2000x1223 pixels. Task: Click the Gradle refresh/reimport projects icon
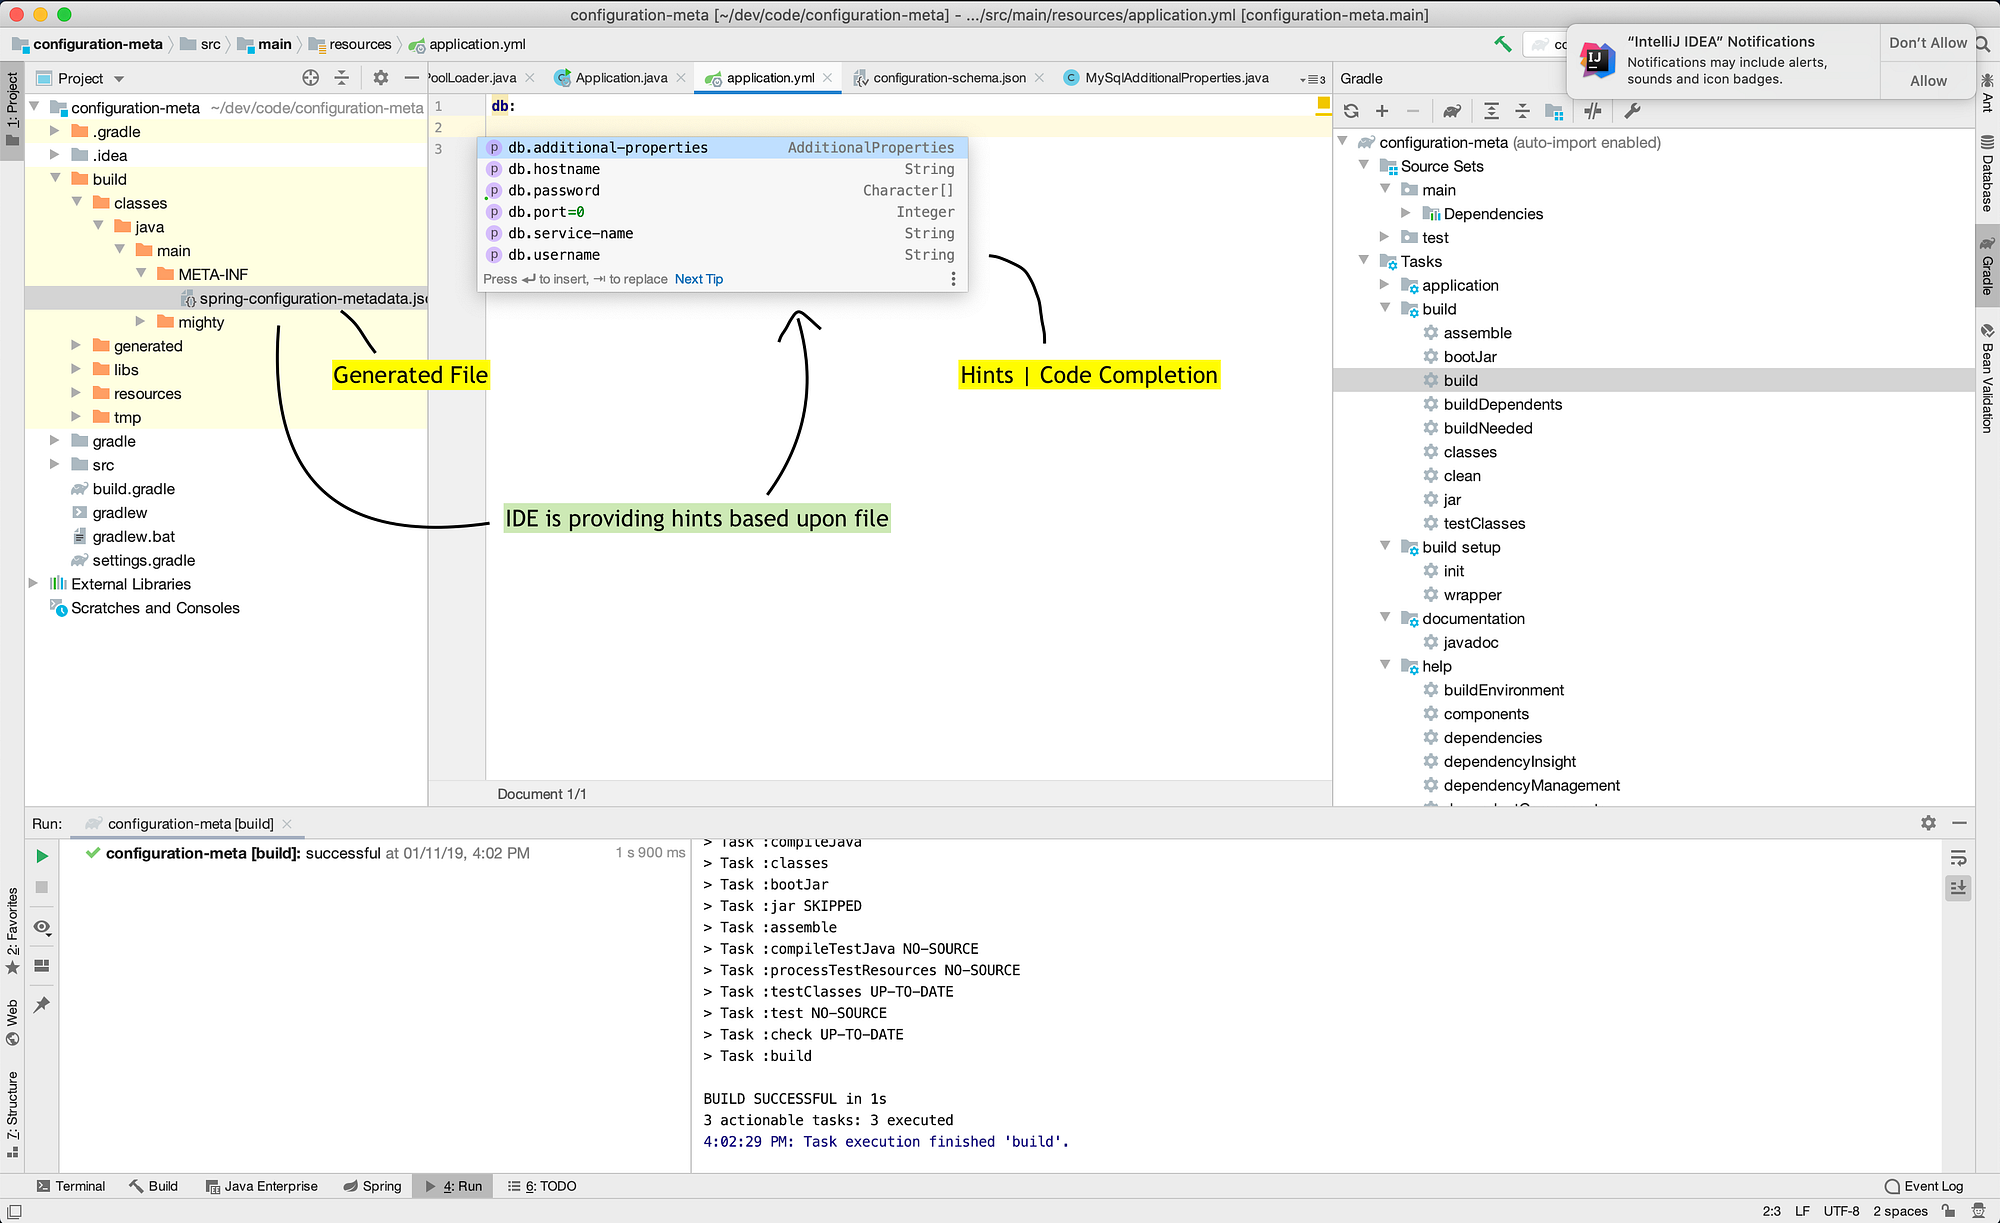click(x=1351, y=111)
